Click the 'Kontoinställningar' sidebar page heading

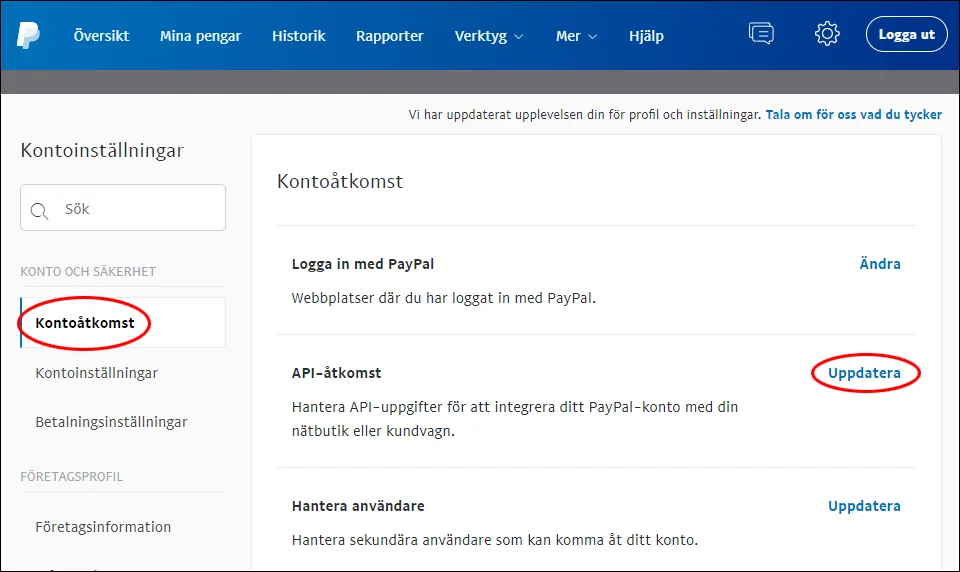(102, 151)
